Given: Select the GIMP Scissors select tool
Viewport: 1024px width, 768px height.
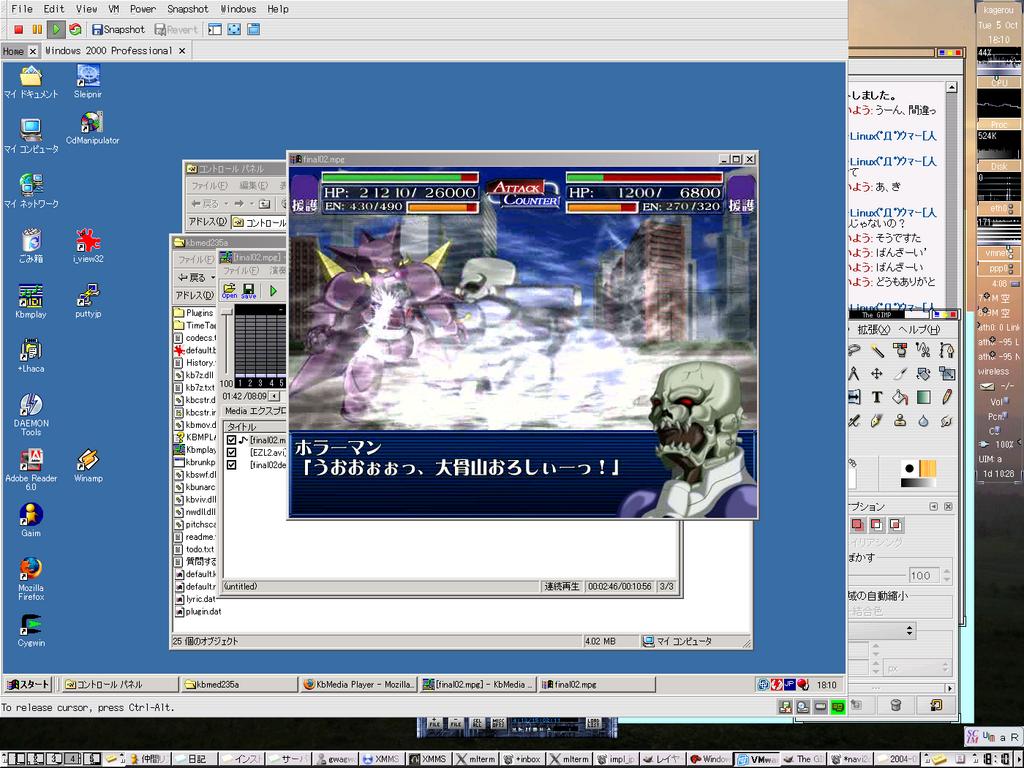Looking at the screenshot, I should (923, 351).
